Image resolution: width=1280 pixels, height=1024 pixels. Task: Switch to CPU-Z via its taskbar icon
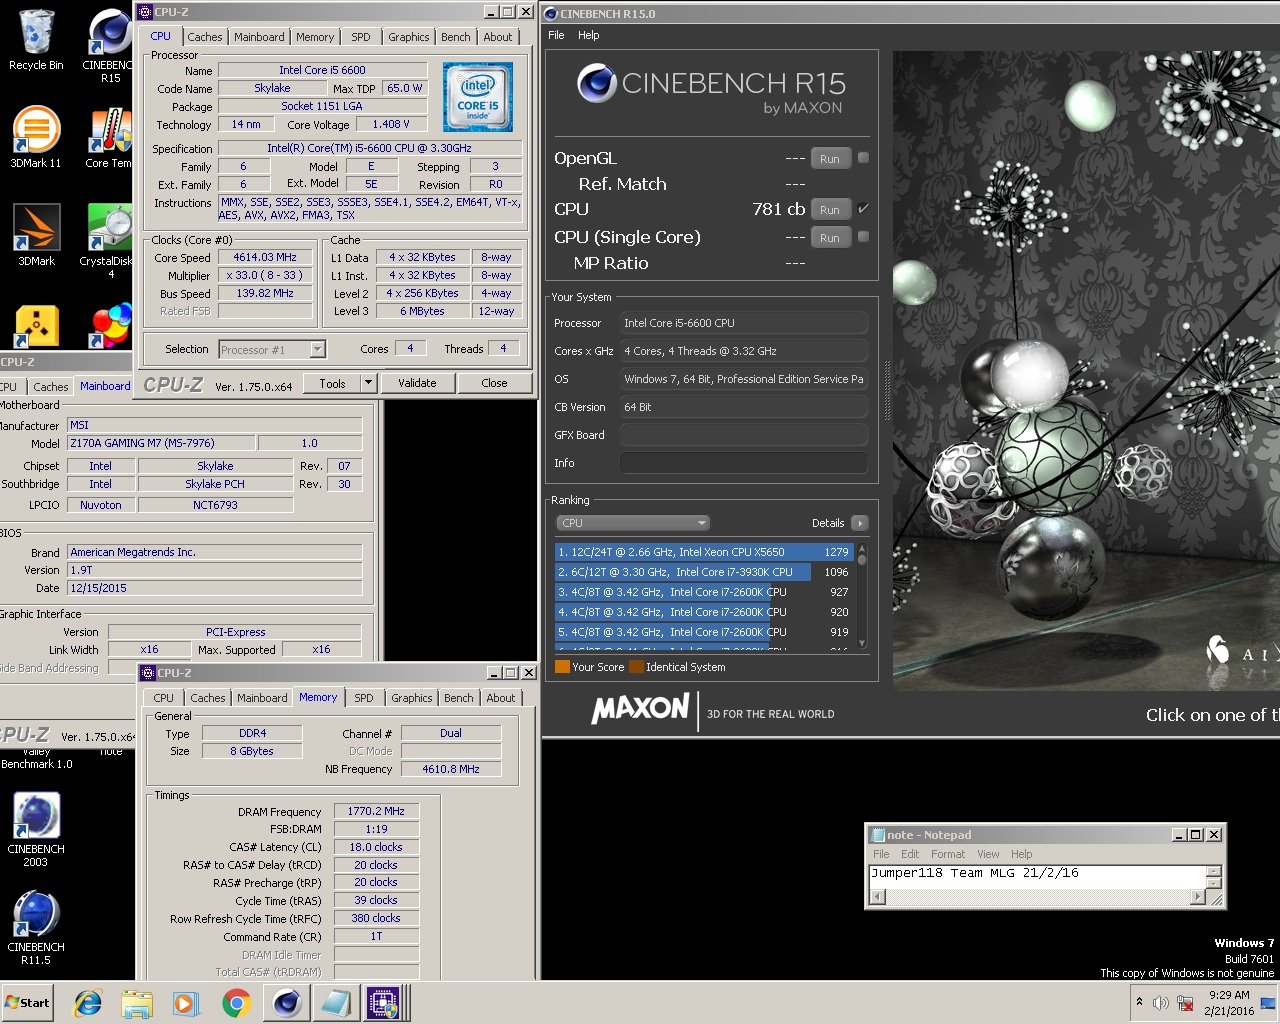[x=384, y=1003]
